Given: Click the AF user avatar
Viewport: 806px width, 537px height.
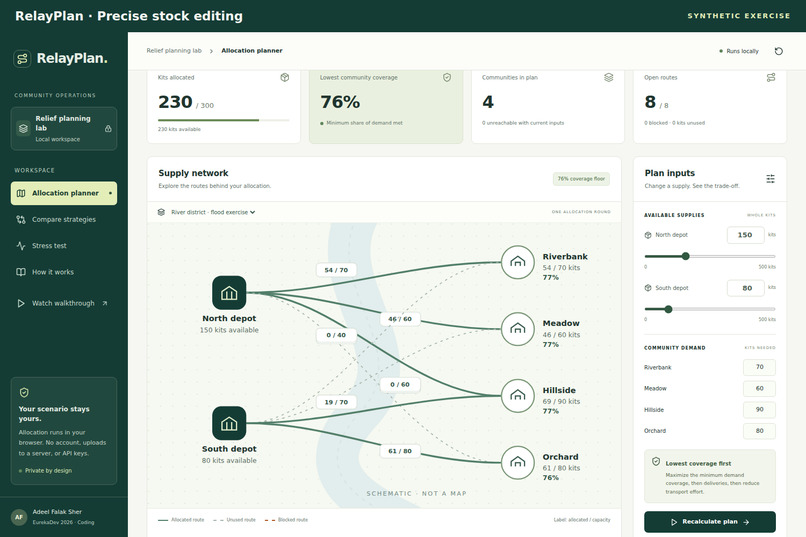Looking at the screenshot, I should (19, 517).
